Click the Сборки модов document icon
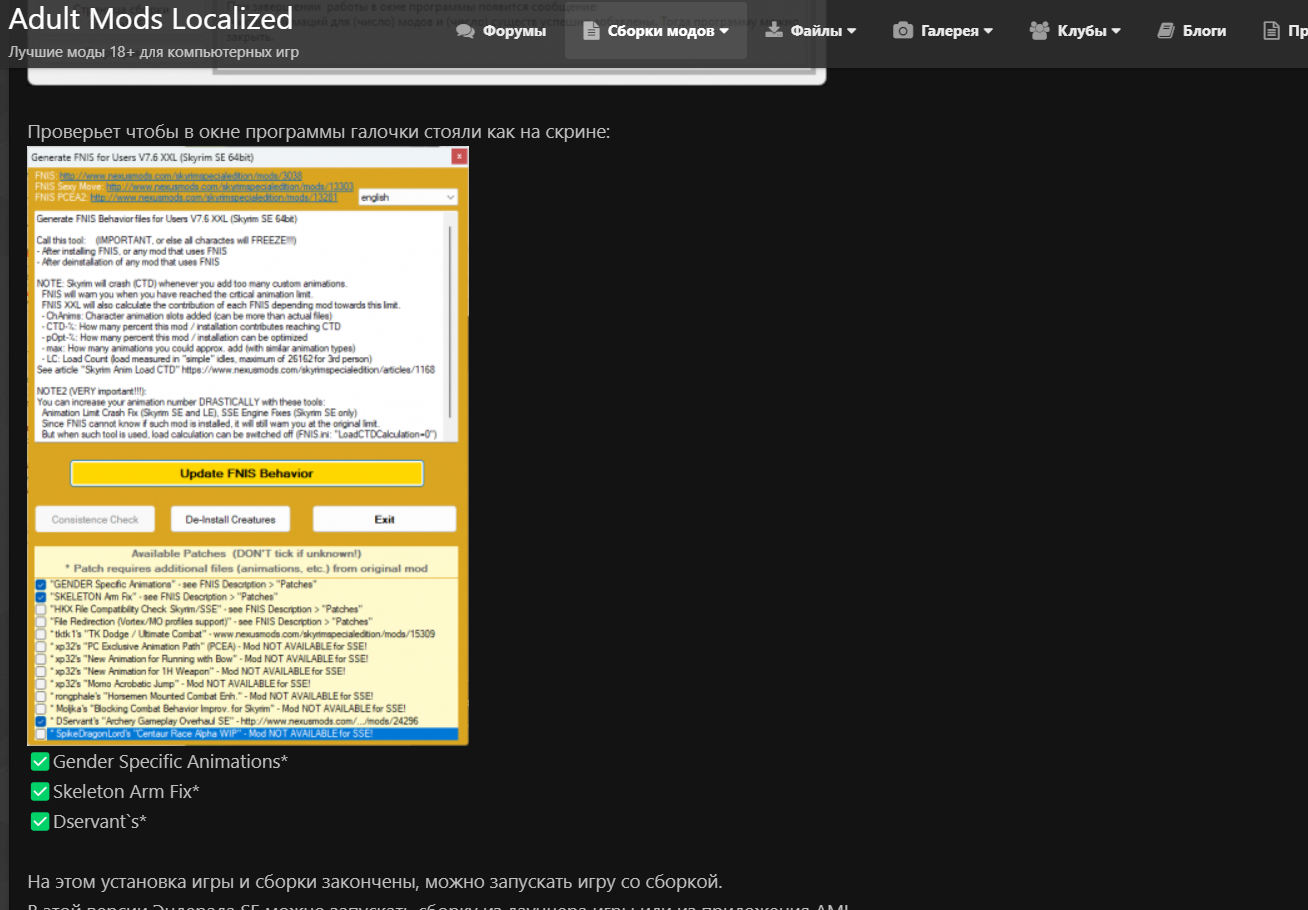This screenshot has width=1308, height=910. point(591,31)
